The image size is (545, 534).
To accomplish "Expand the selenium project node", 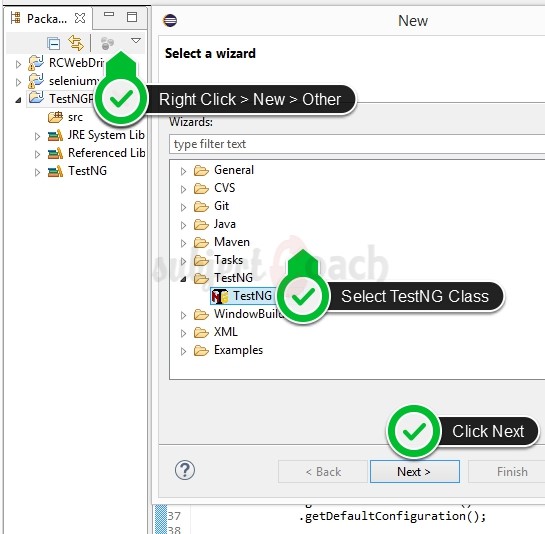I will [18, 82].
